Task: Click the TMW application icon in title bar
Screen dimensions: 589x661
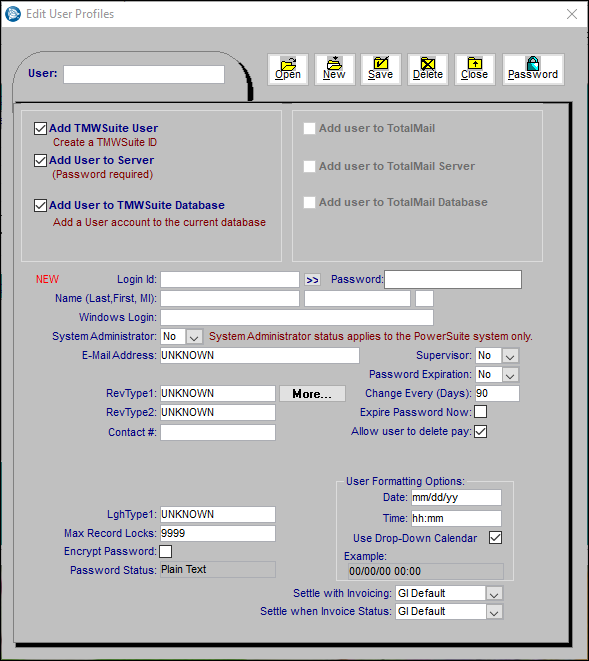Action: [x=13, y=14]
